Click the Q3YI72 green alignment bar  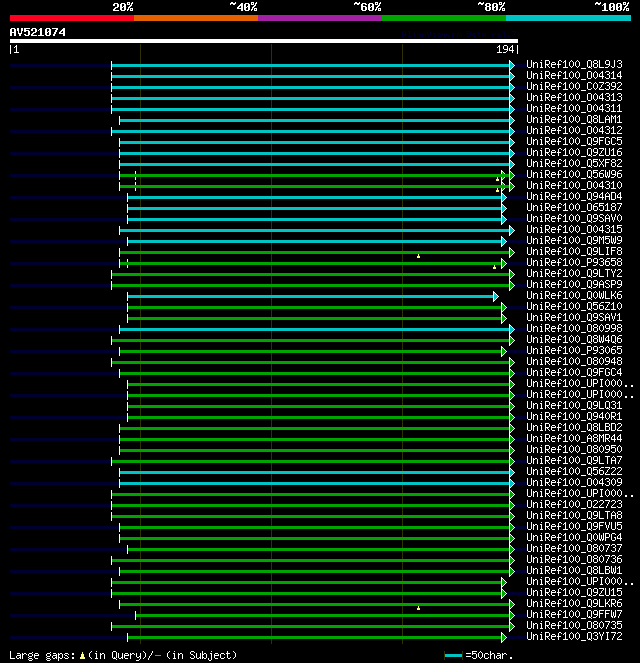(314, 637)
